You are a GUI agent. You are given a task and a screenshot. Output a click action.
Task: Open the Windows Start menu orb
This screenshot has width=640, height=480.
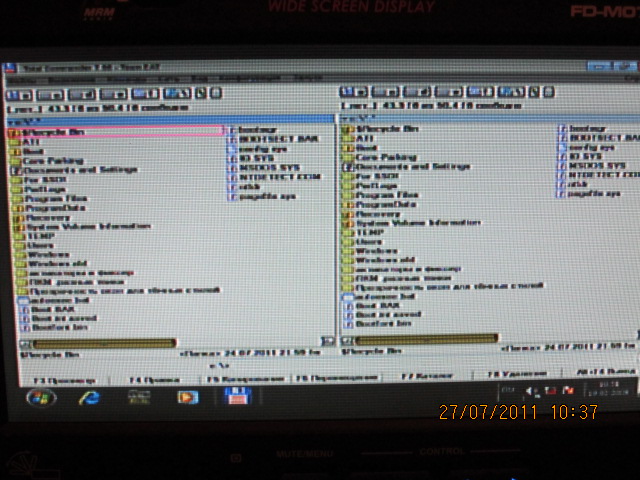(40, 397)
